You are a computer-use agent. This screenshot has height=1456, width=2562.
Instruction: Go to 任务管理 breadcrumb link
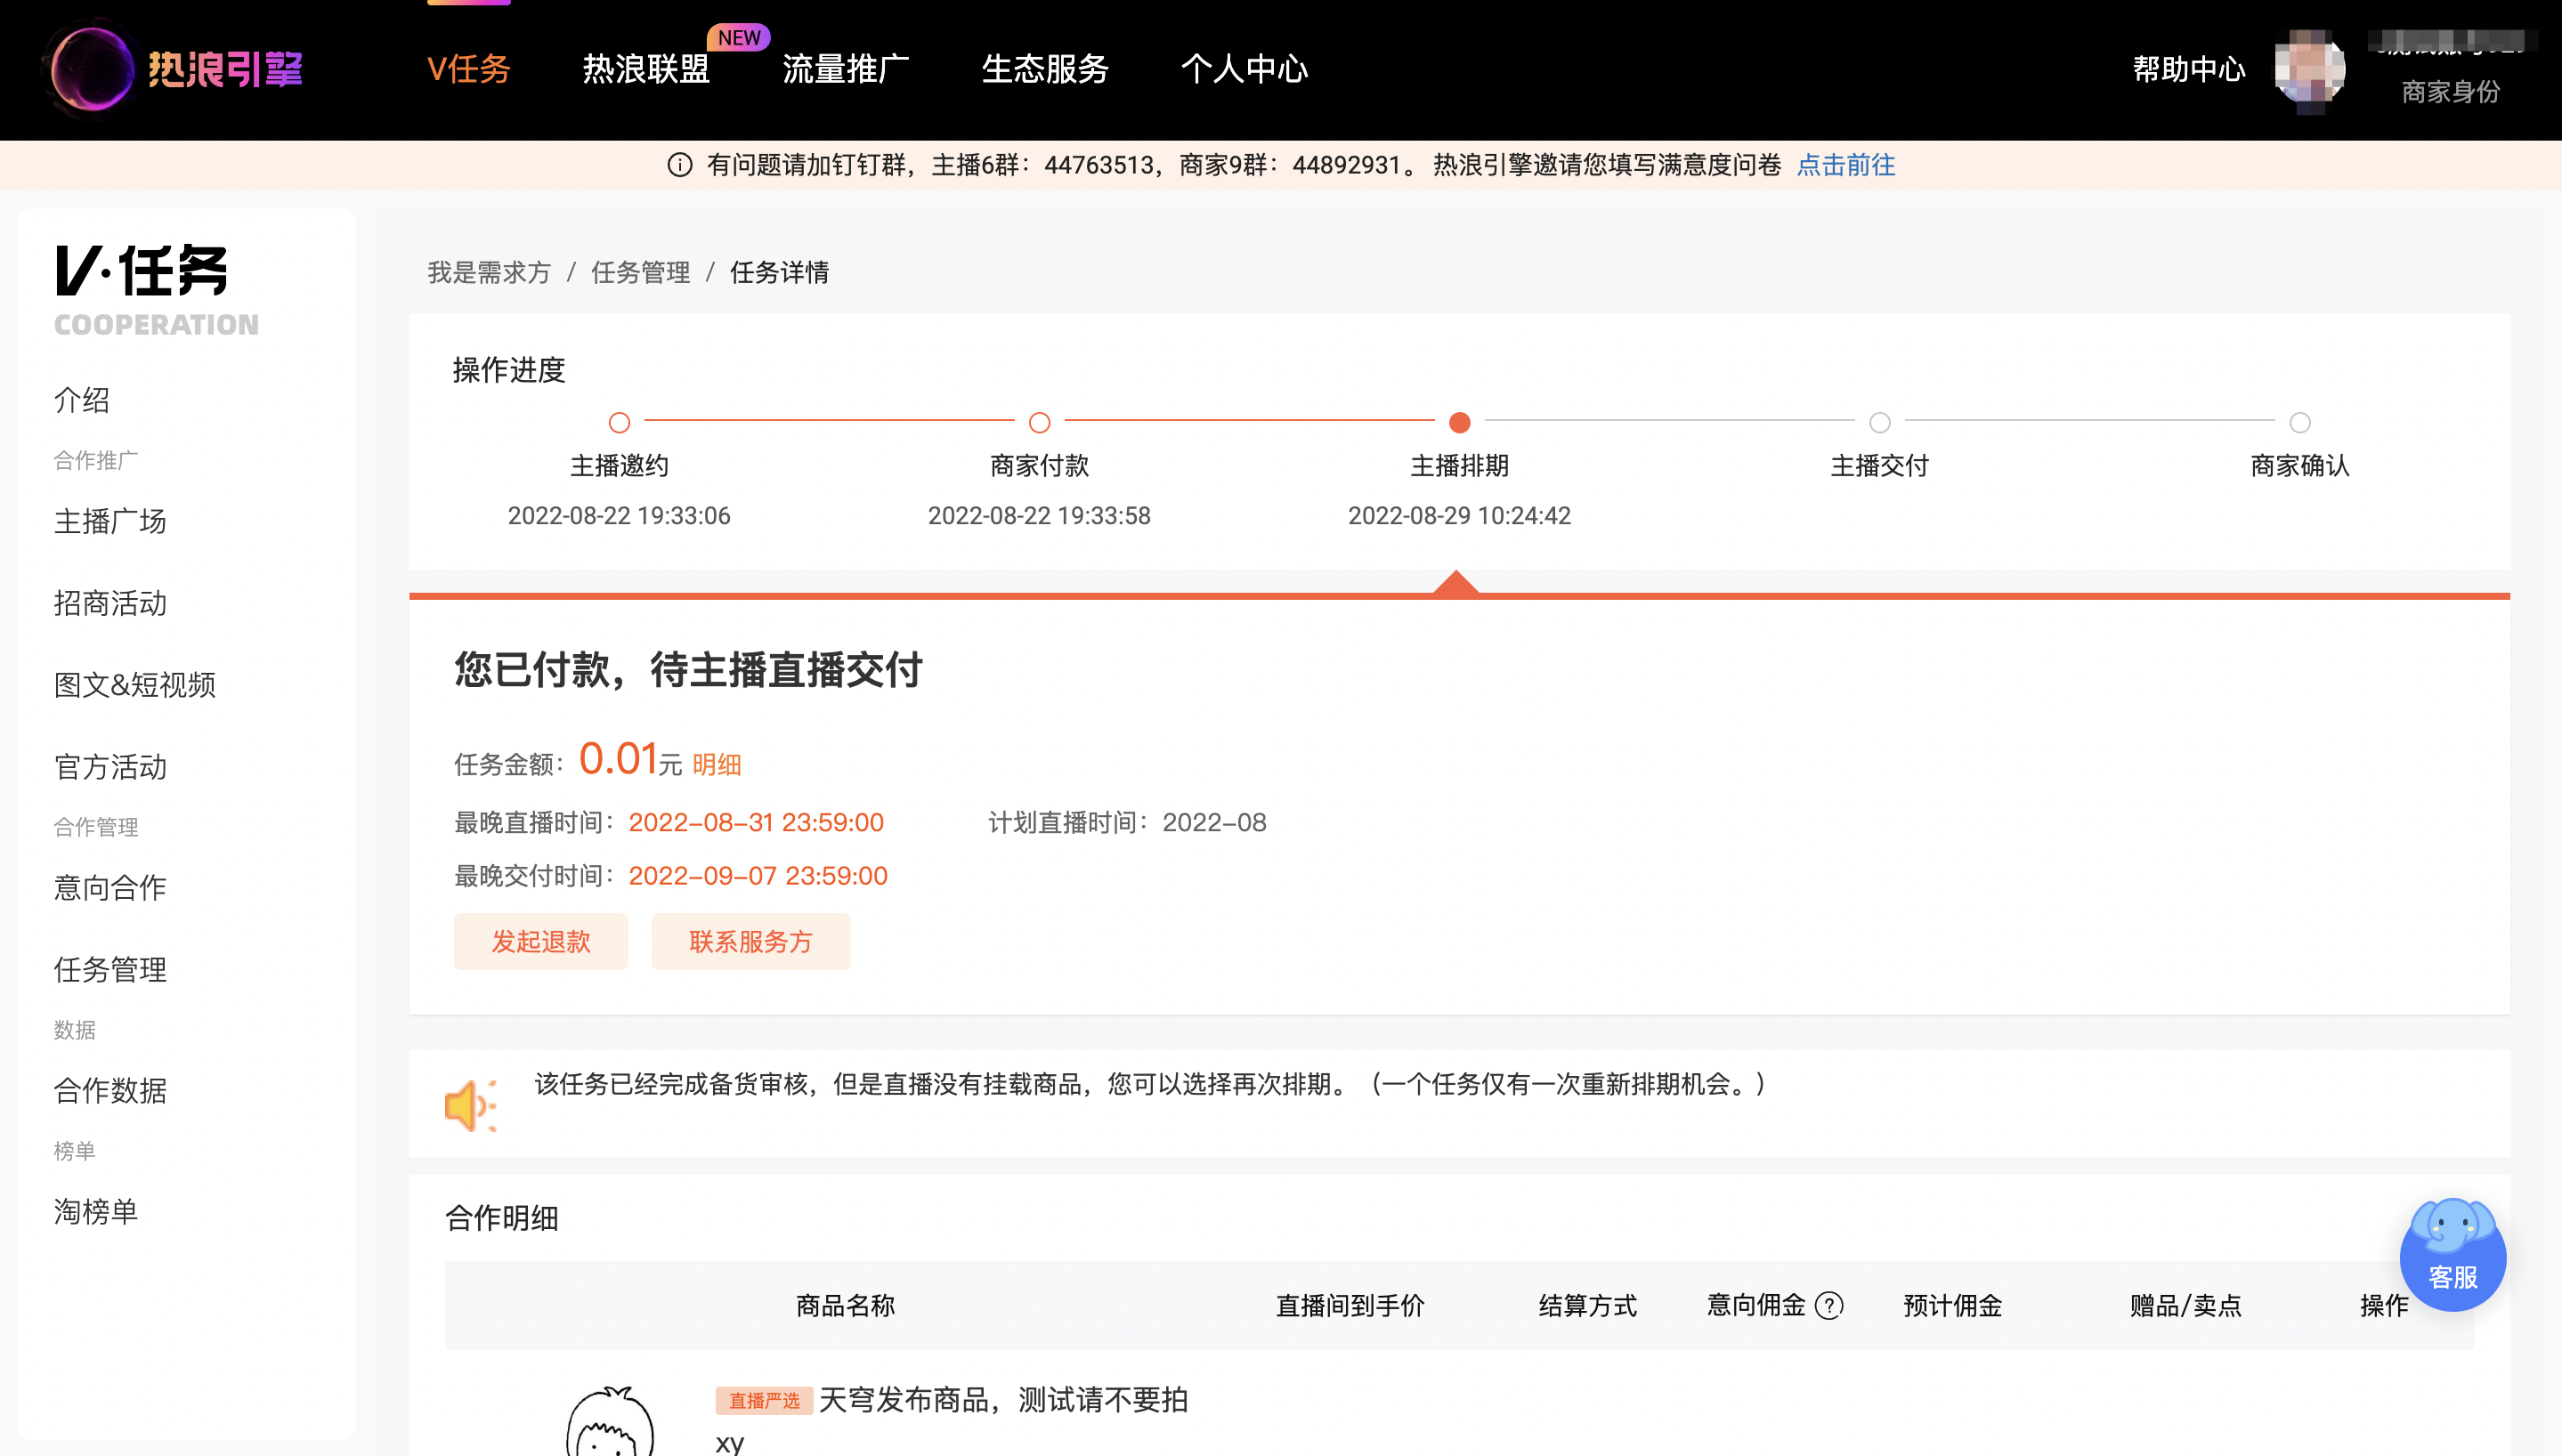pyautogui.click(x=641, y=272)
